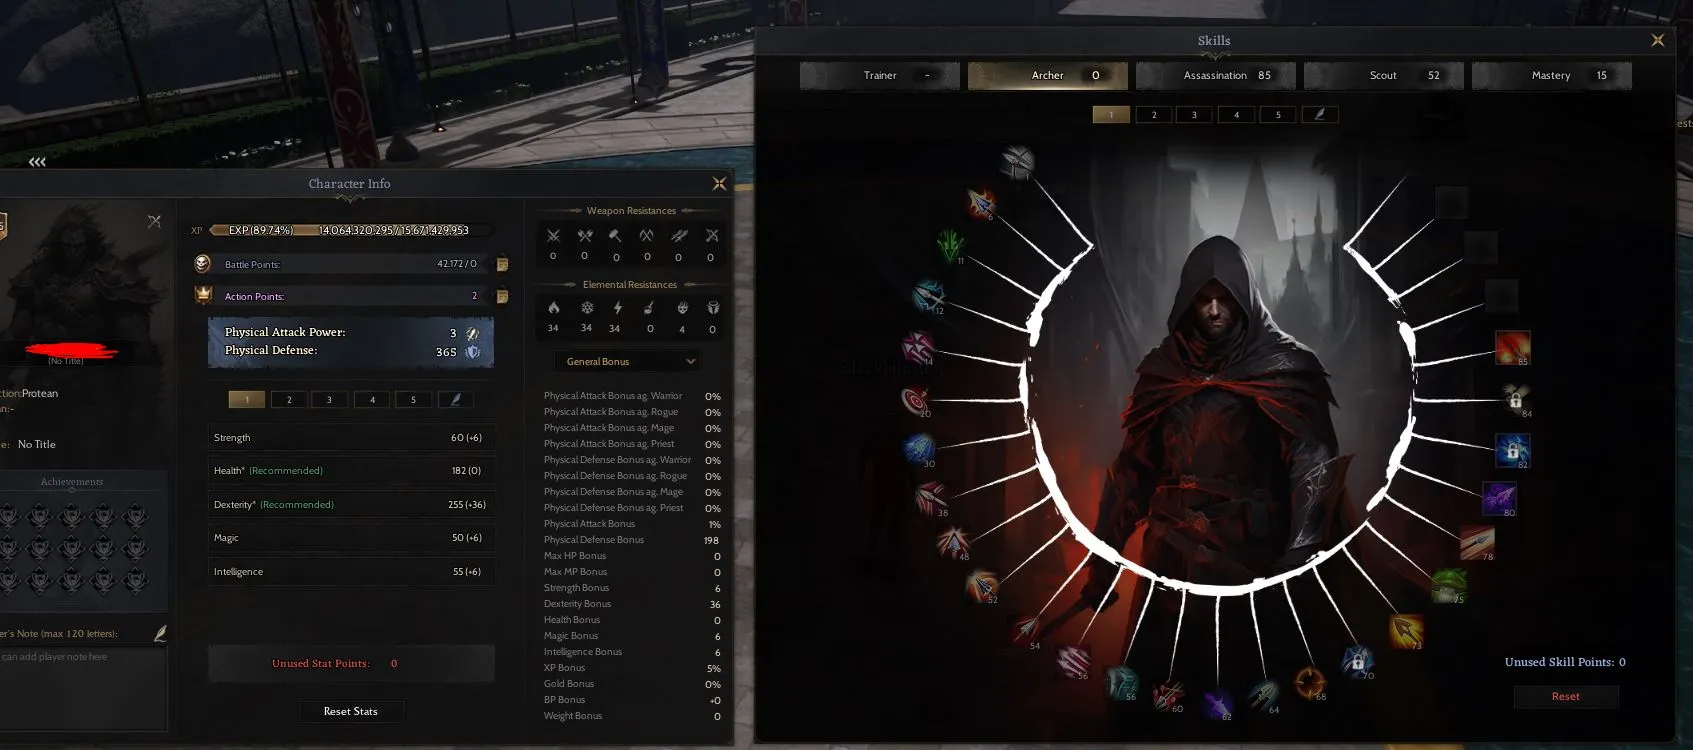Select the purple level 80 skill icon

1499,498
